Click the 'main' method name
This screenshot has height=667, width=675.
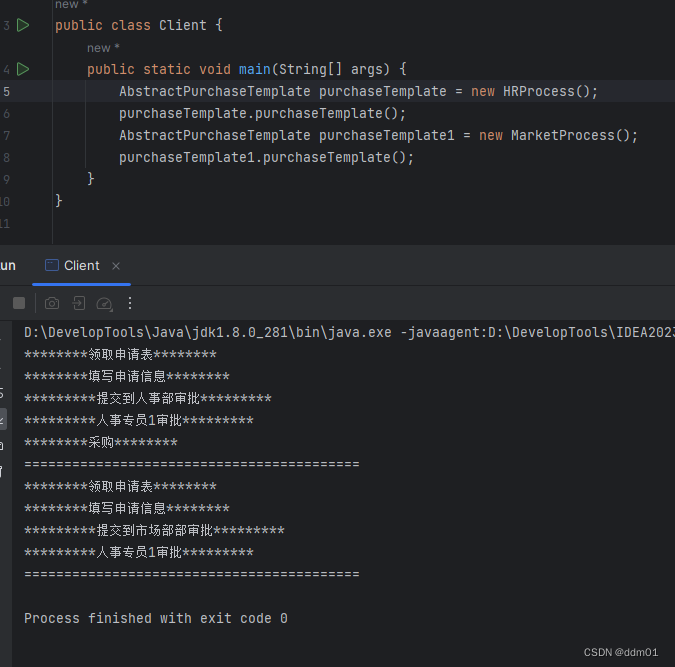255,69
